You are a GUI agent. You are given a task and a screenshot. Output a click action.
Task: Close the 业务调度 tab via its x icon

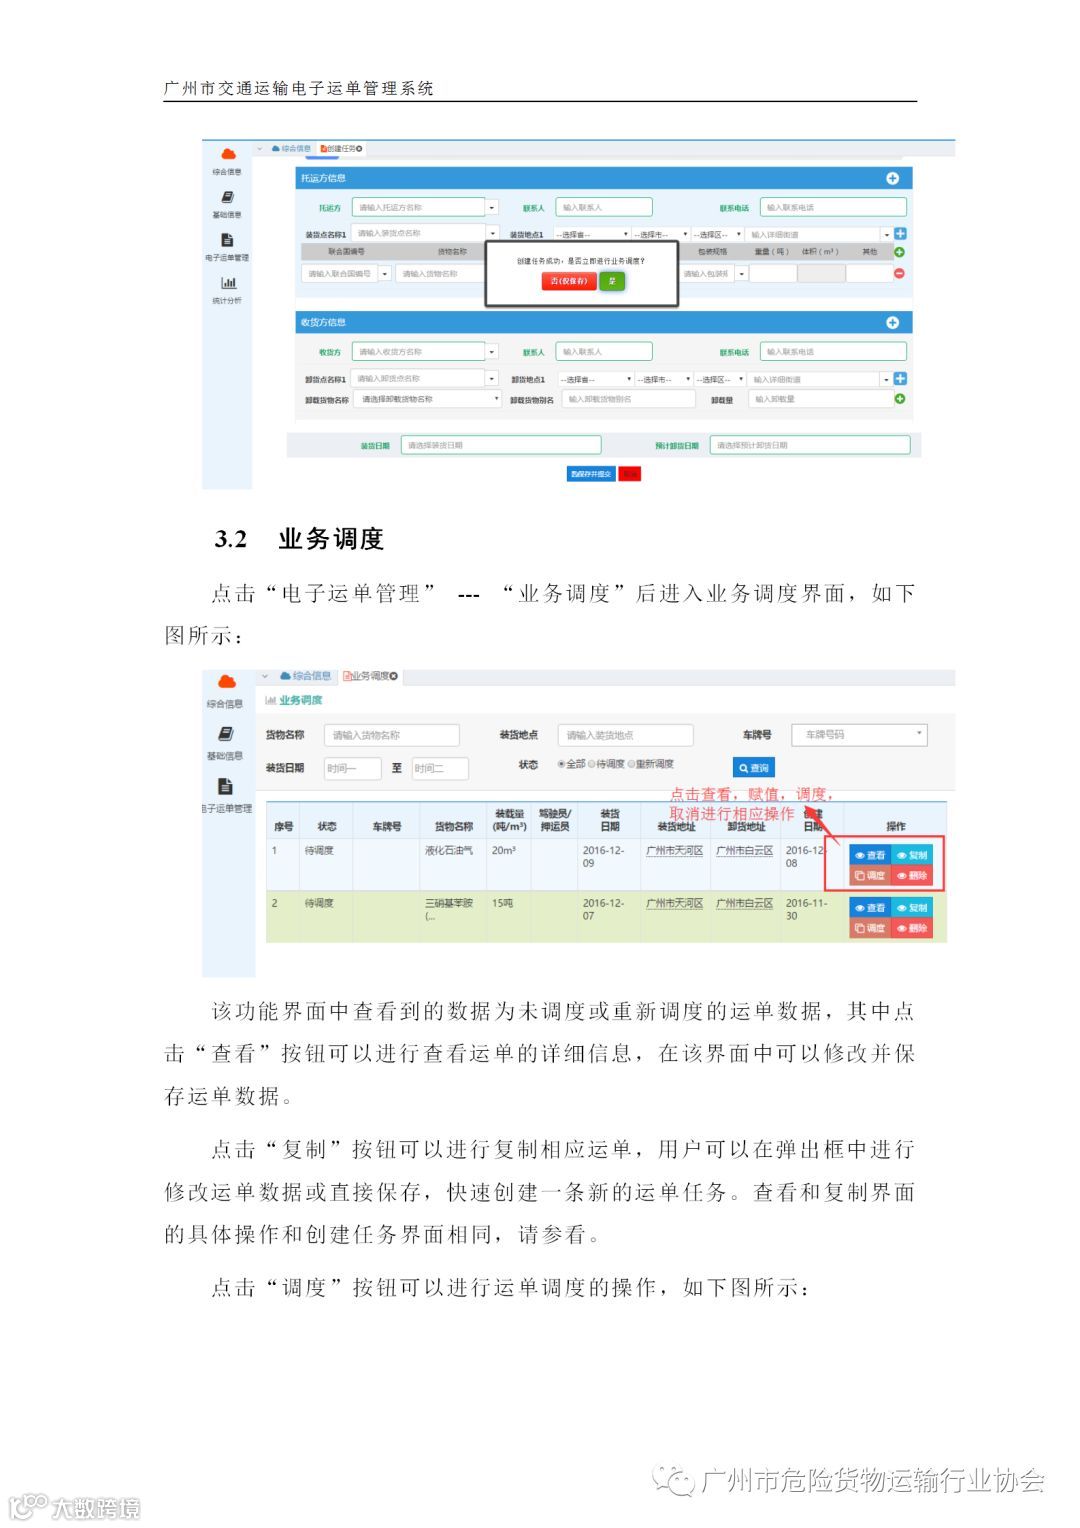[394, 676]
